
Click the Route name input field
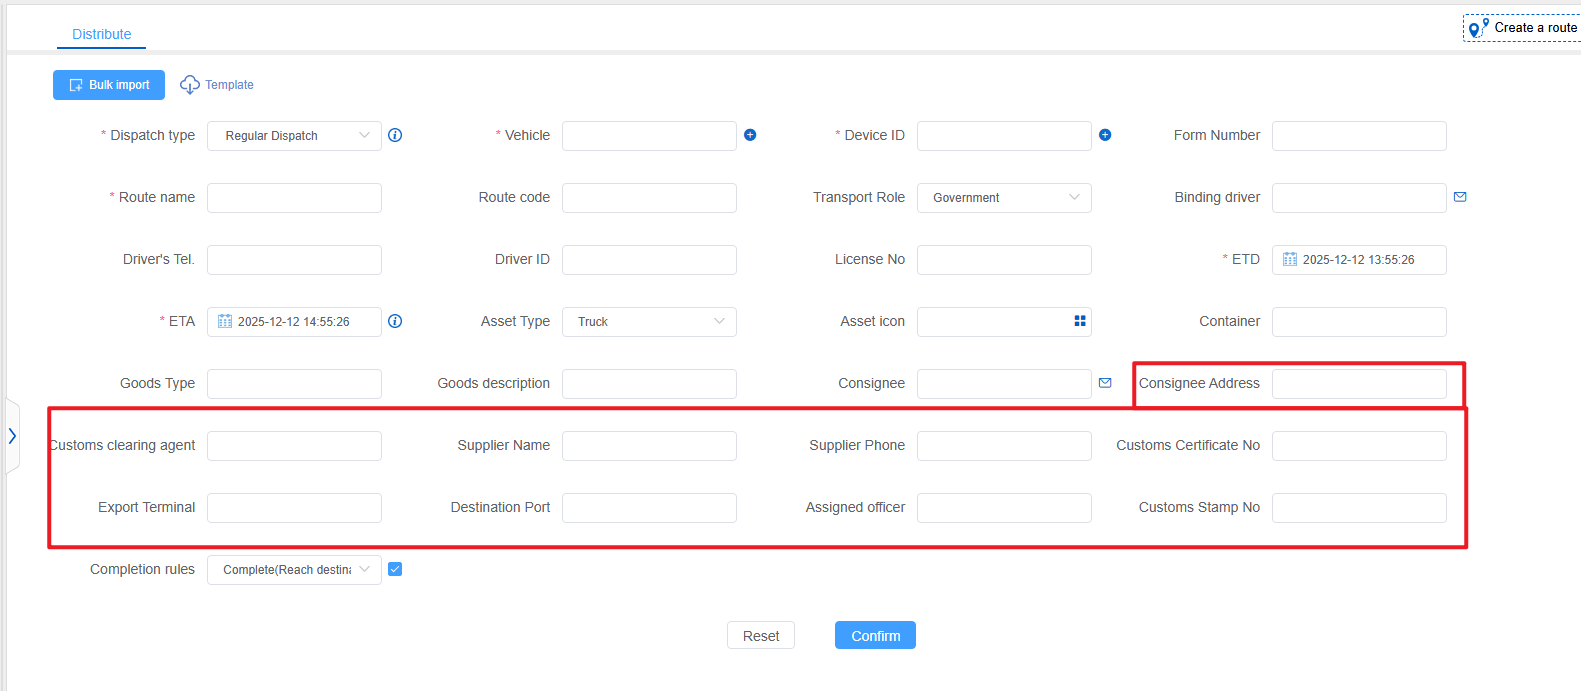294,198
